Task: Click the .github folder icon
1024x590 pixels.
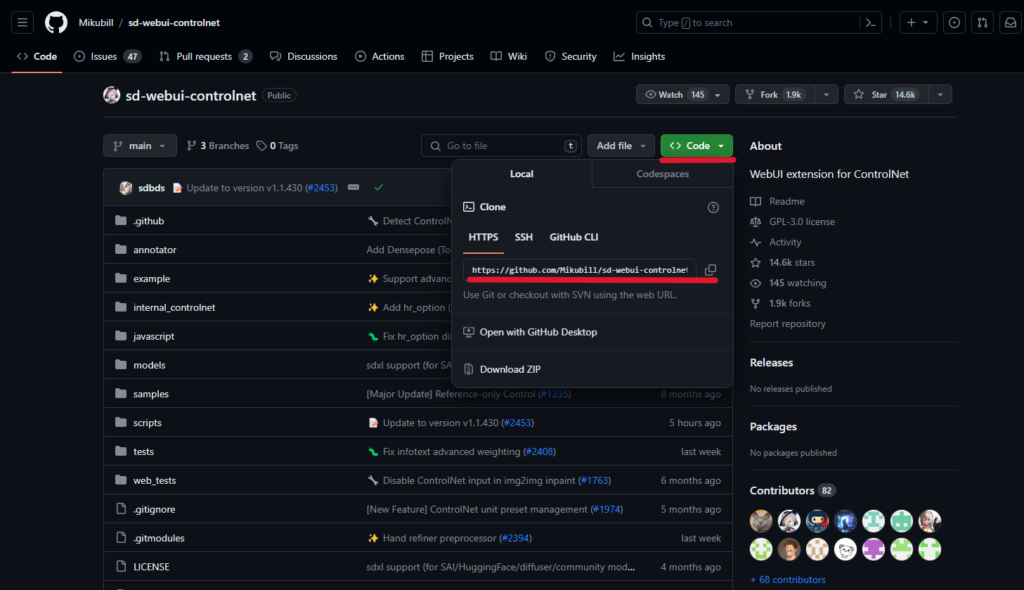Action: 121,220
